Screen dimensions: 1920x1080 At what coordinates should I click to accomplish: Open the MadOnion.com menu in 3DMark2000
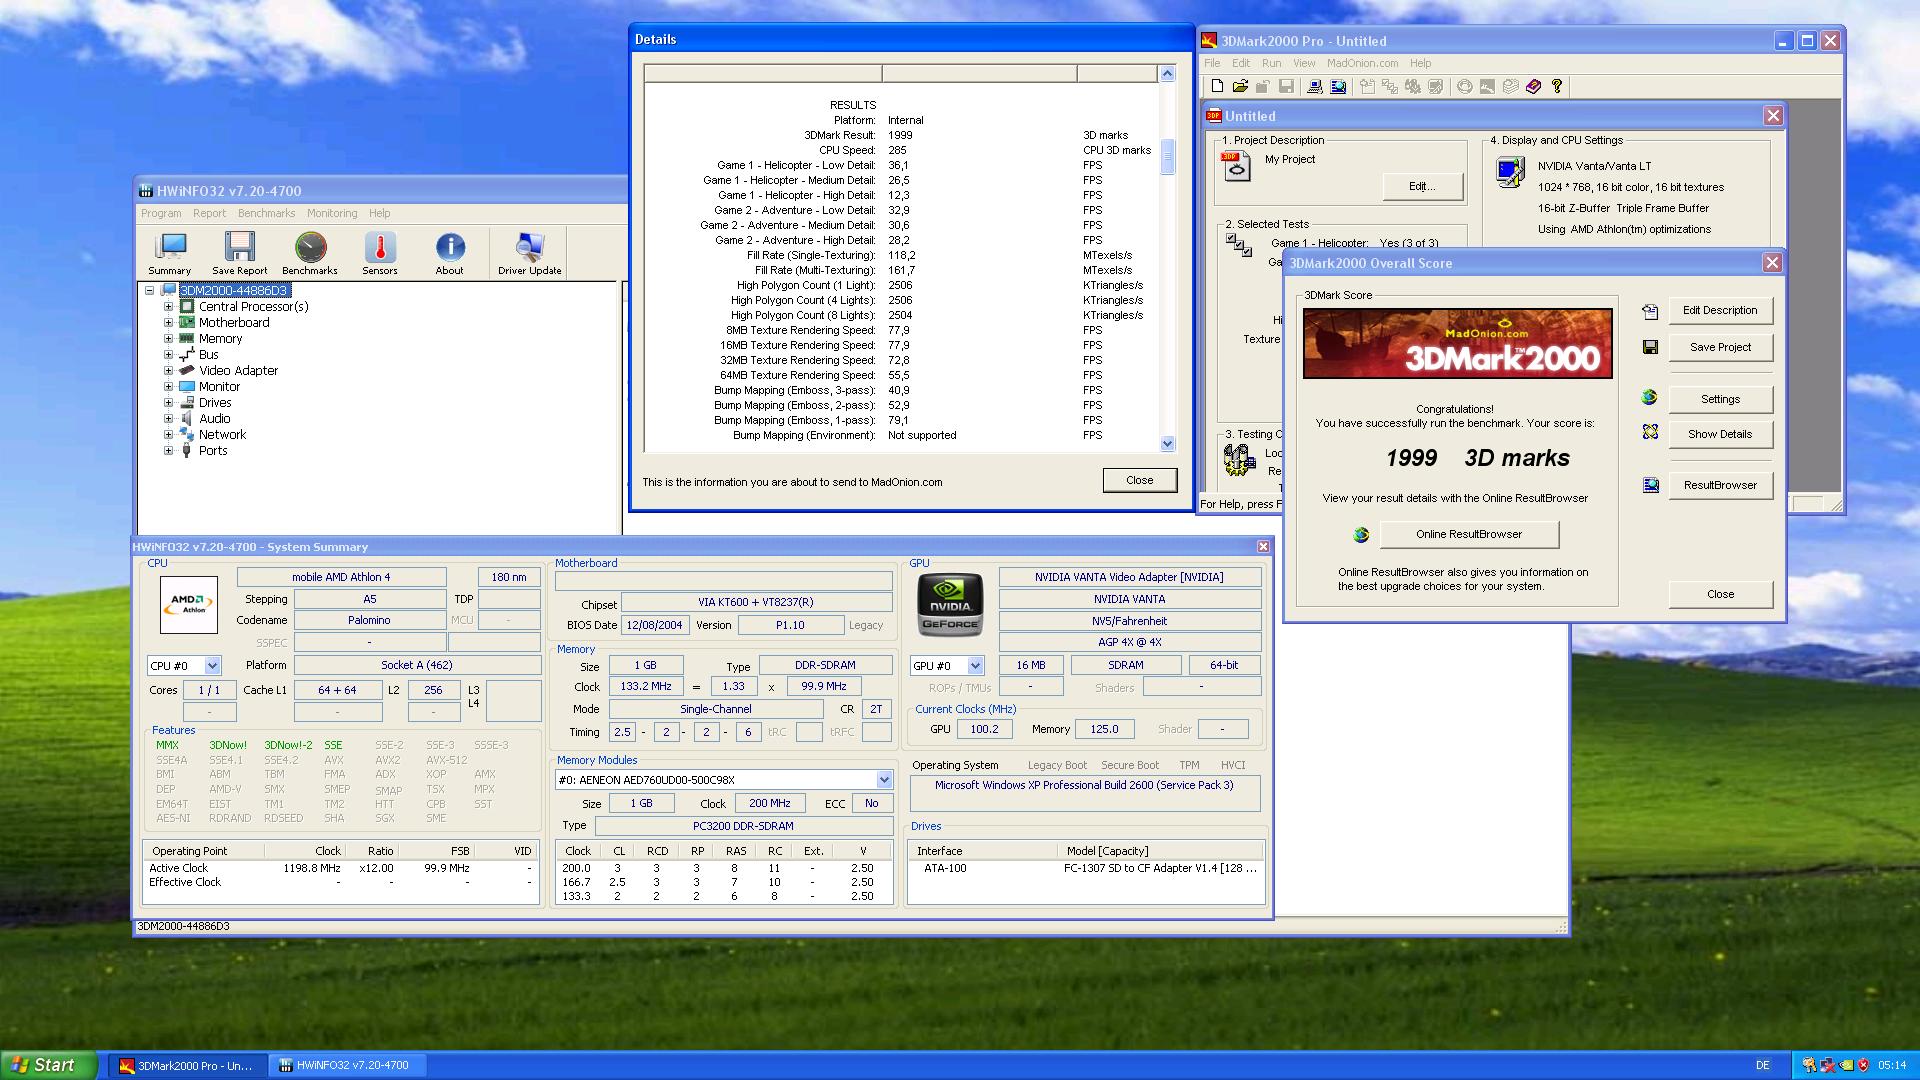1362,63
